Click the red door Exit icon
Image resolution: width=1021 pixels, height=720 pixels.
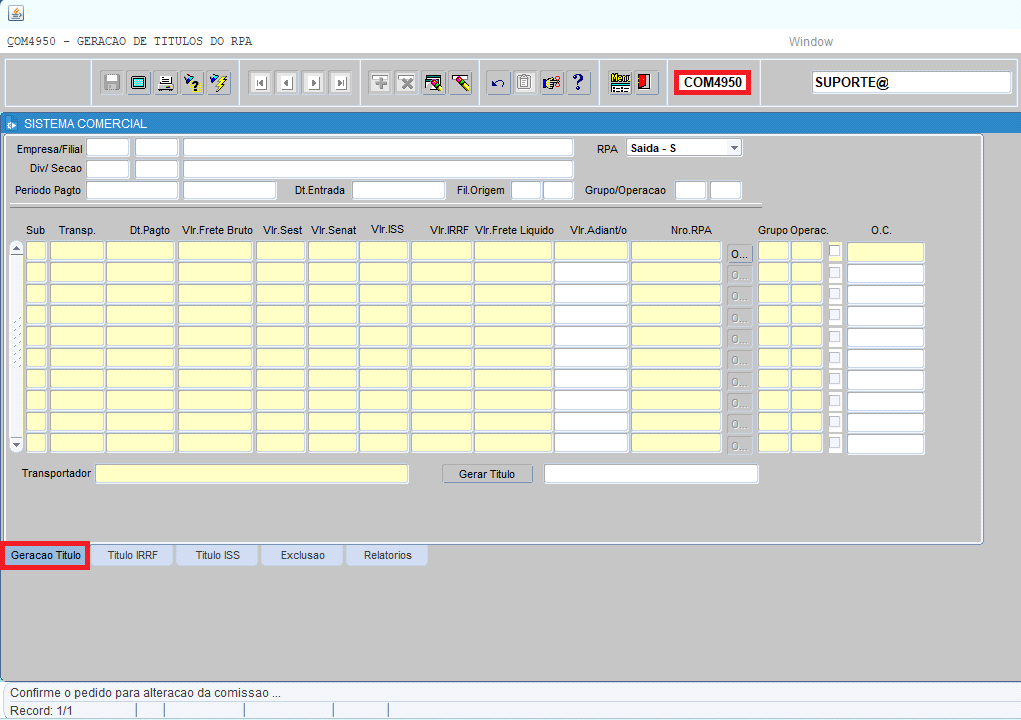point(646,83)
